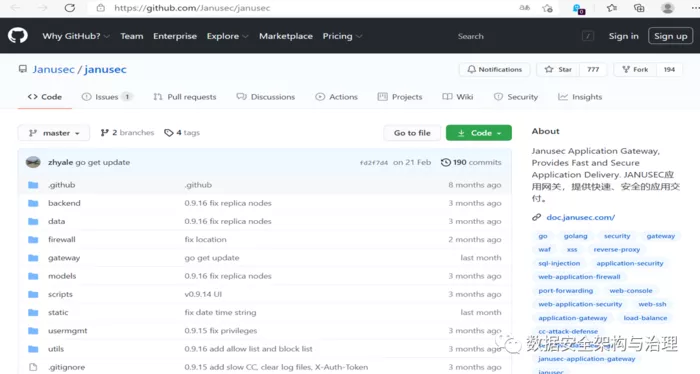The image size is (700, 374).
Task: Star the janusec repository
Action: [x=558, y=70]
